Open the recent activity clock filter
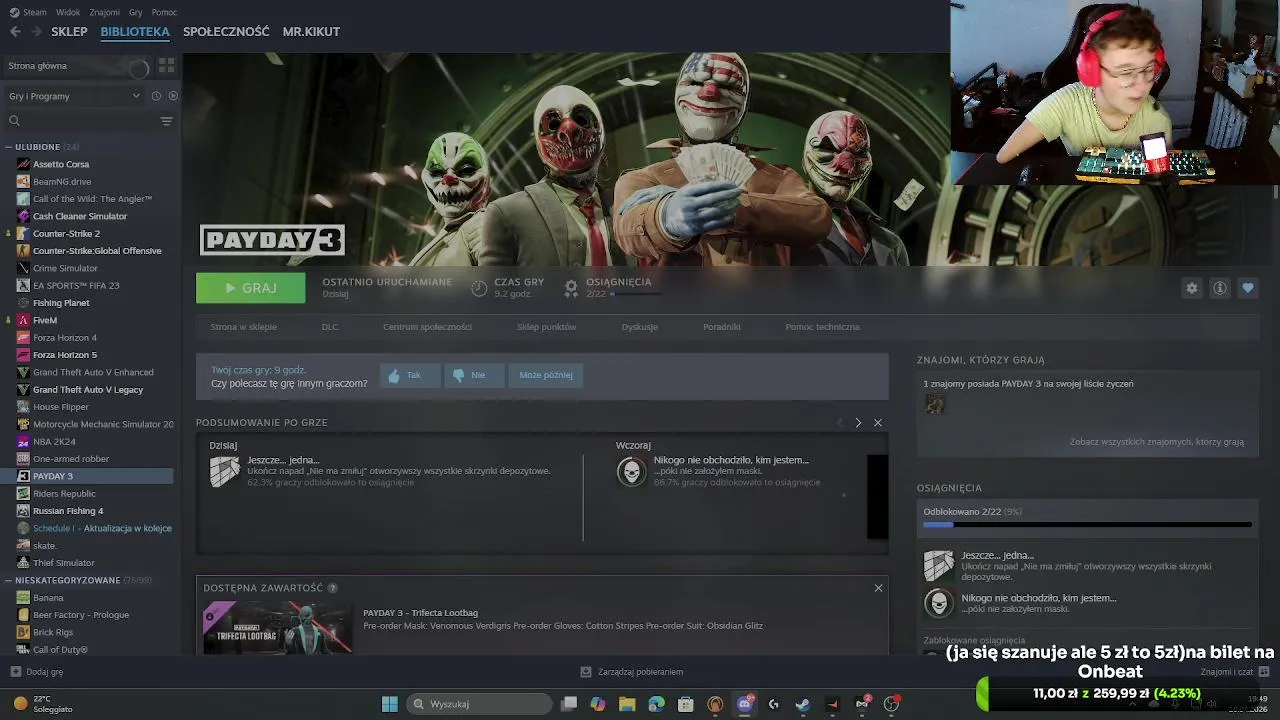 (x=156, y=96)
